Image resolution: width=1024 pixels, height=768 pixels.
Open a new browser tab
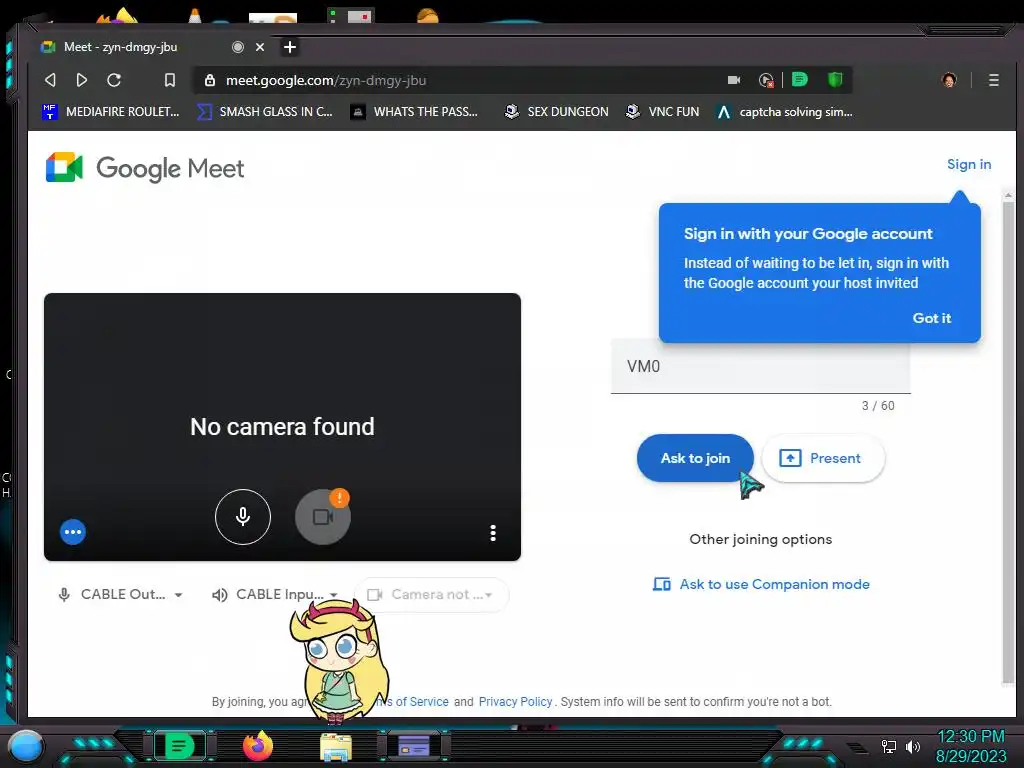(x=290, y=47)
